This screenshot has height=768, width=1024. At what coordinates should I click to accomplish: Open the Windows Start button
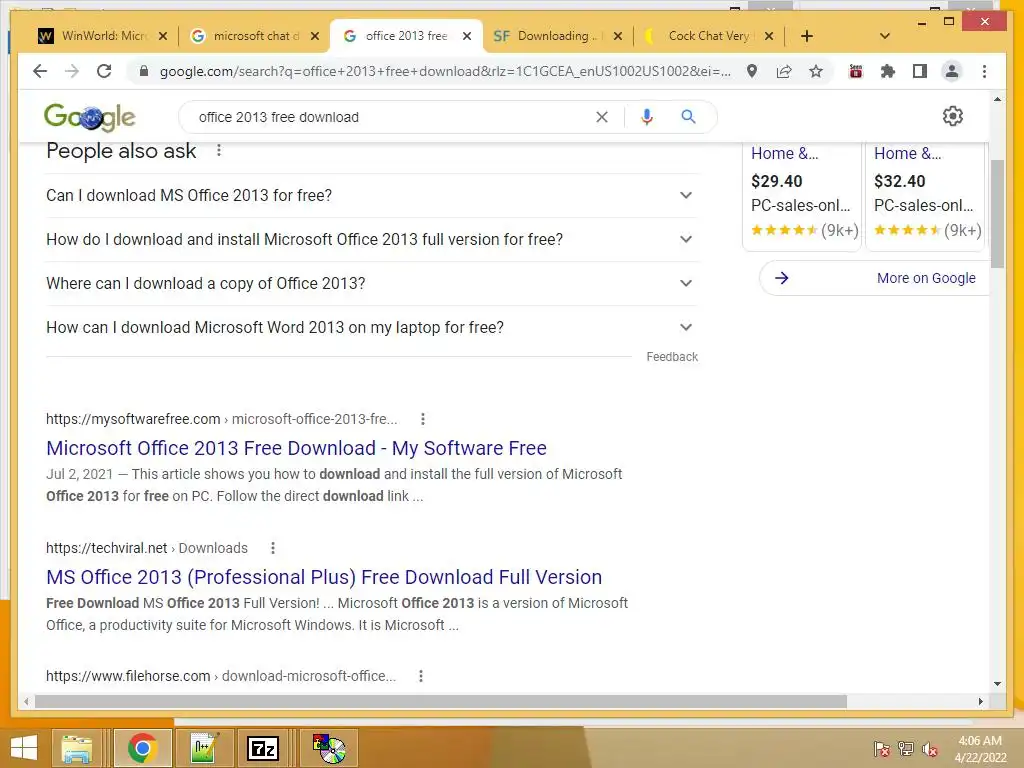tap(24, 748)
